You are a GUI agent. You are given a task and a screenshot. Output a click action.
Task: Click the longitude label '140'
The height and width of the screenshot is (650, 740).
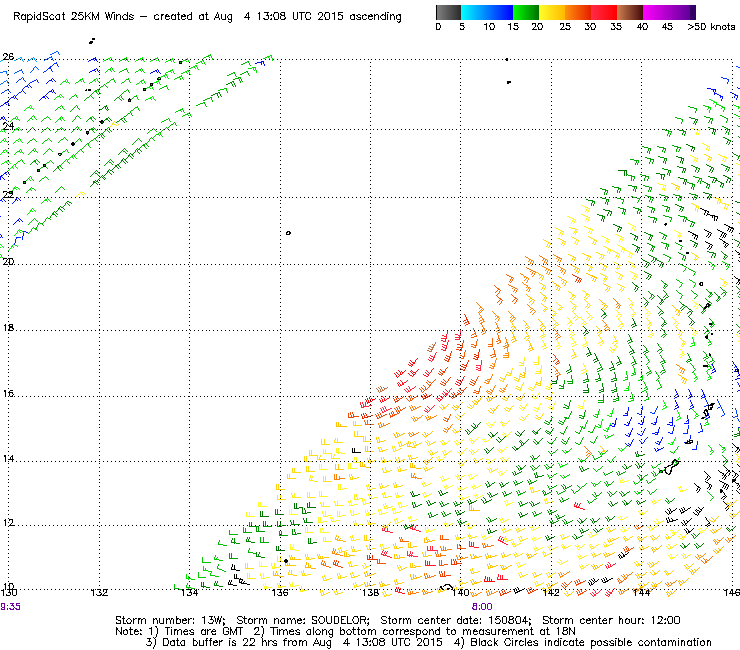click(x=461, y=593)
